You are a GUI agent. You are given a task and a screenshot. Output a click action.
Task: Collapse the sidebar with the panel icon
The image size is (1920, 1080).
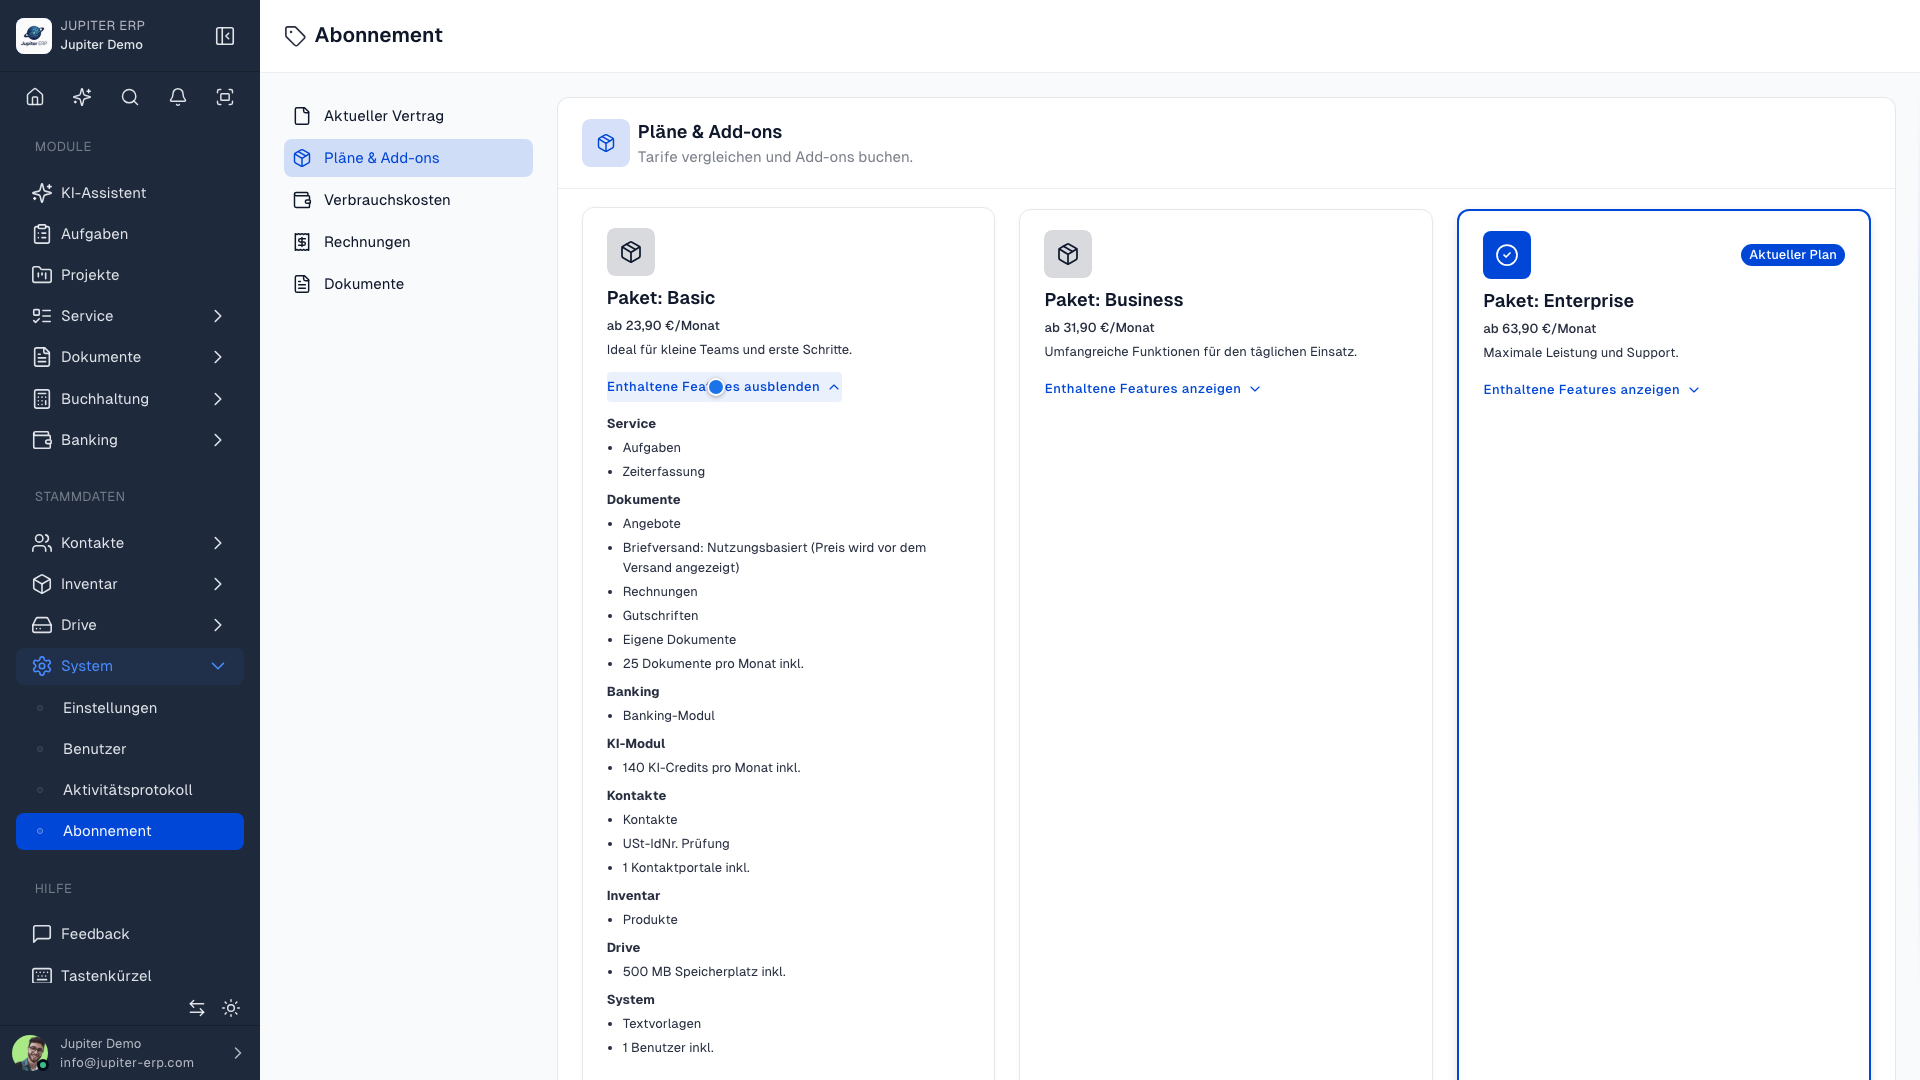(x=225, y=36)
